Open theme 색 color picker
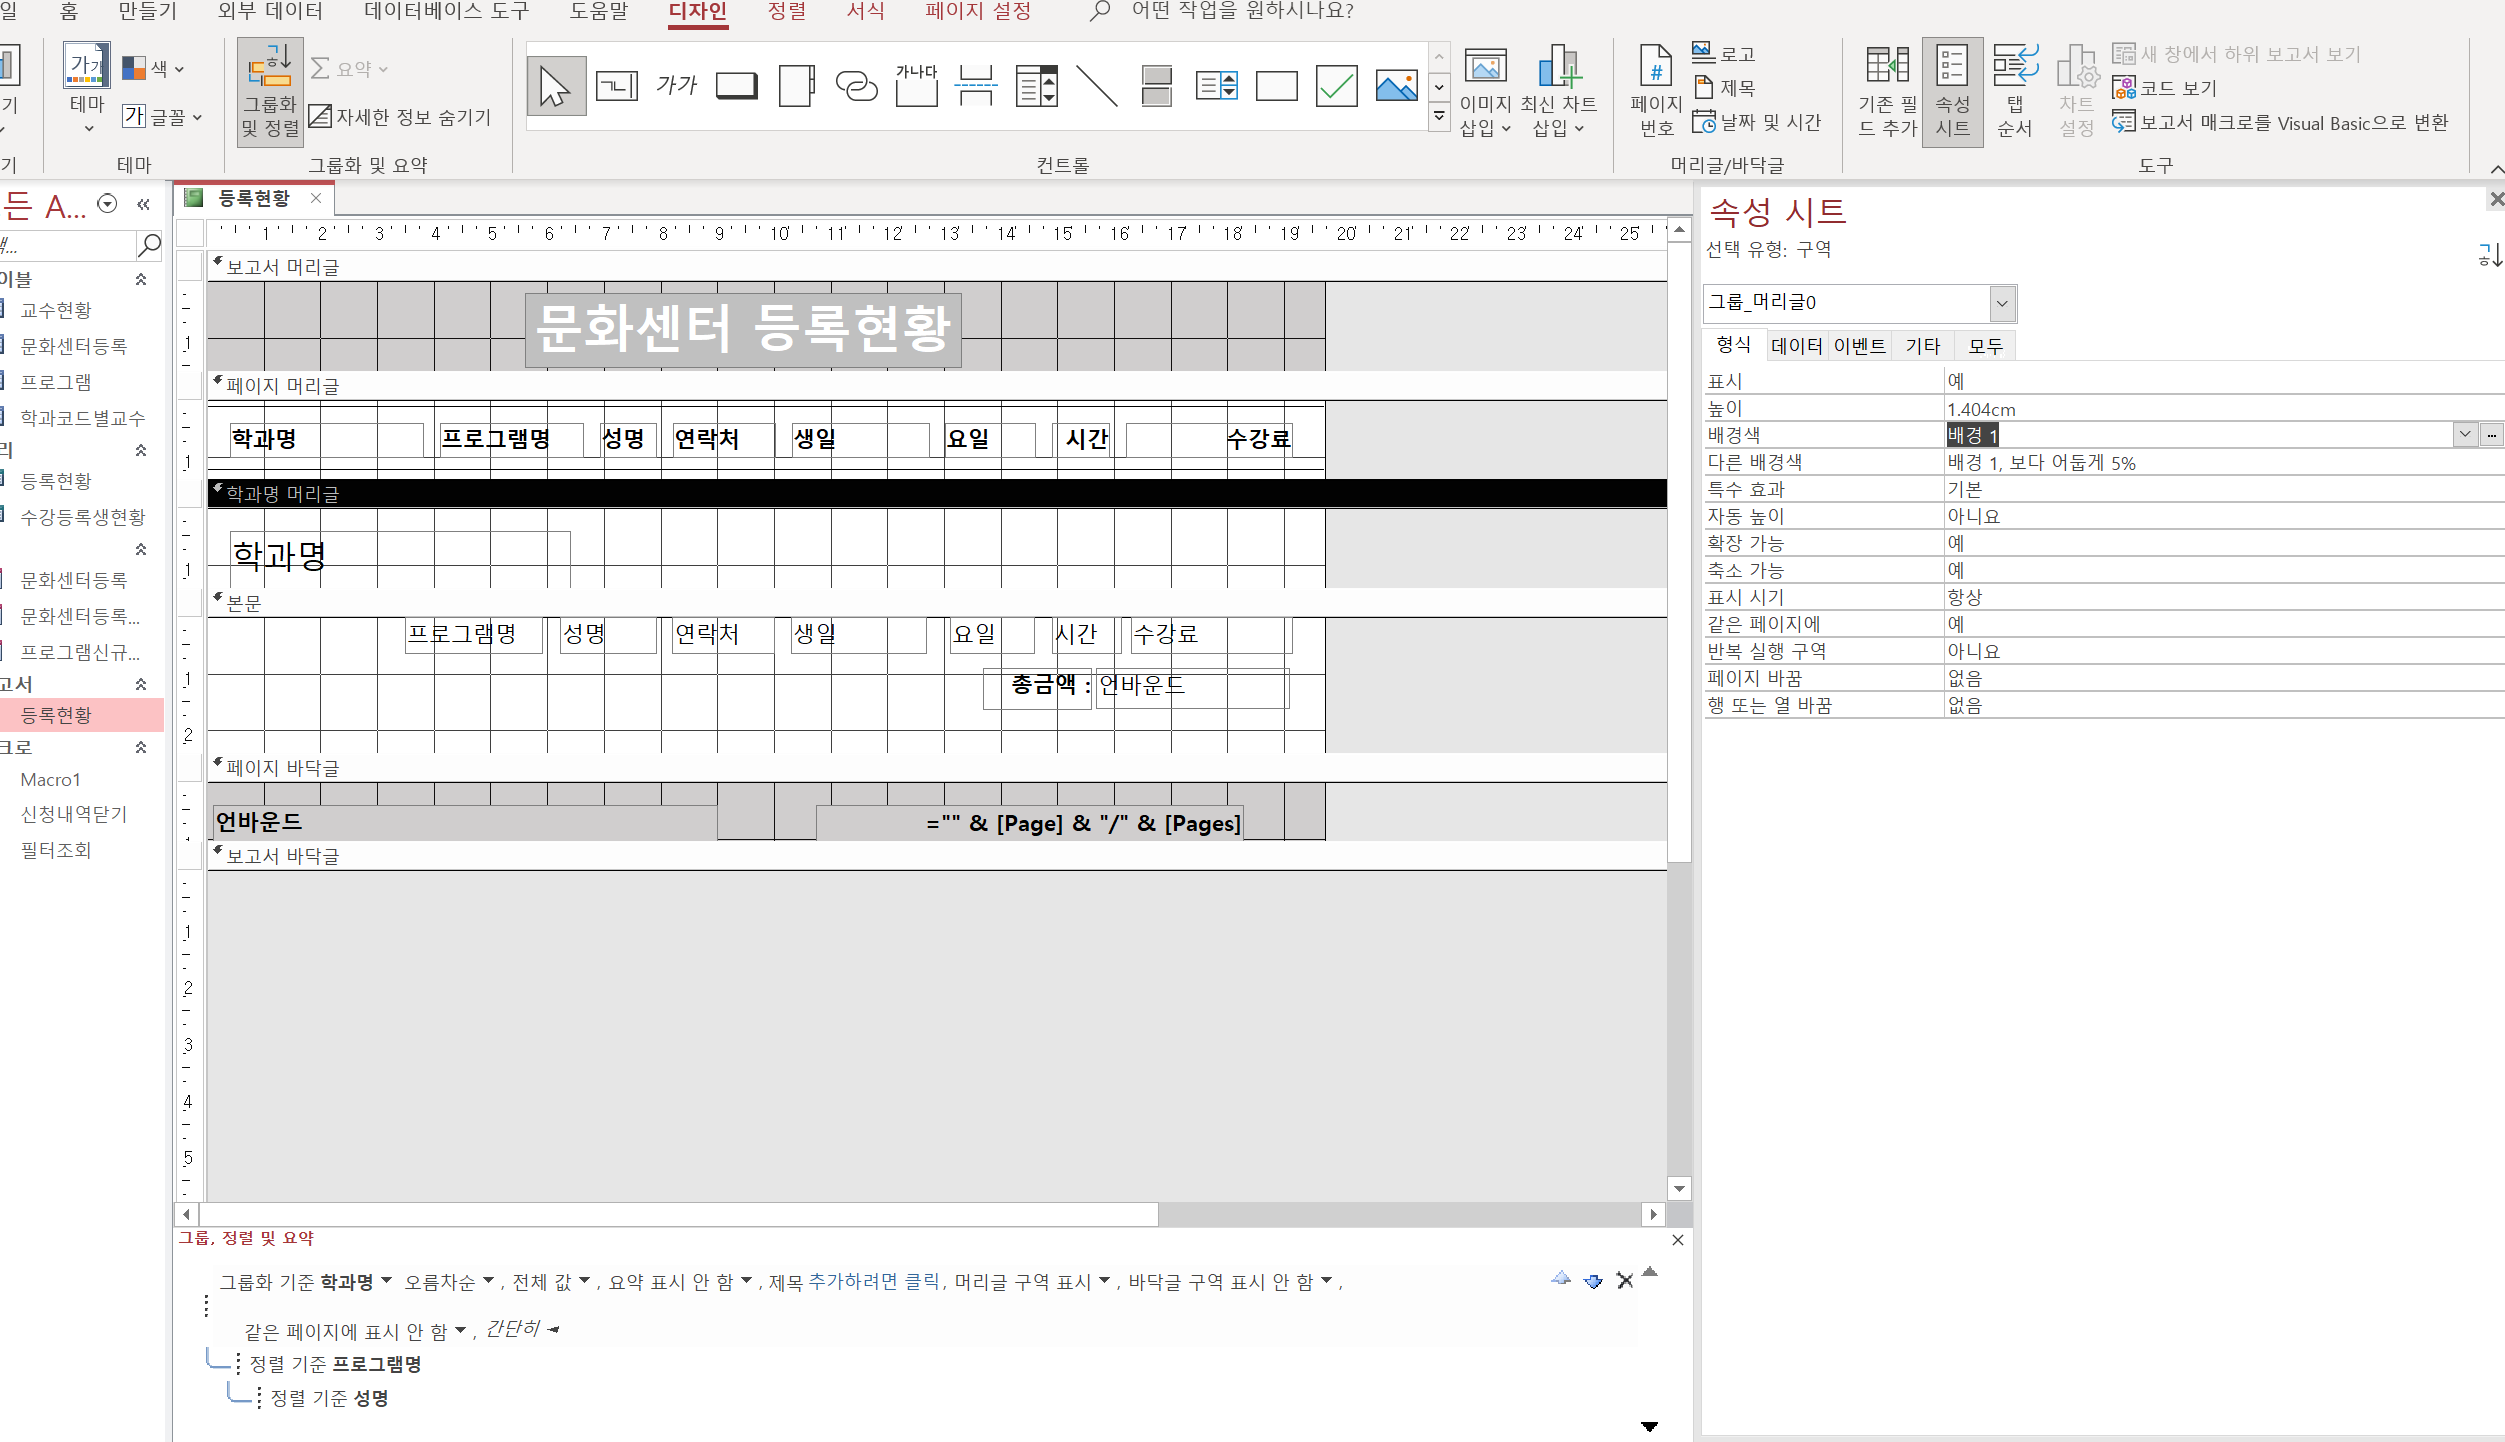Viewport: 2505px width, 1442px height. click(x=154, y=69)
